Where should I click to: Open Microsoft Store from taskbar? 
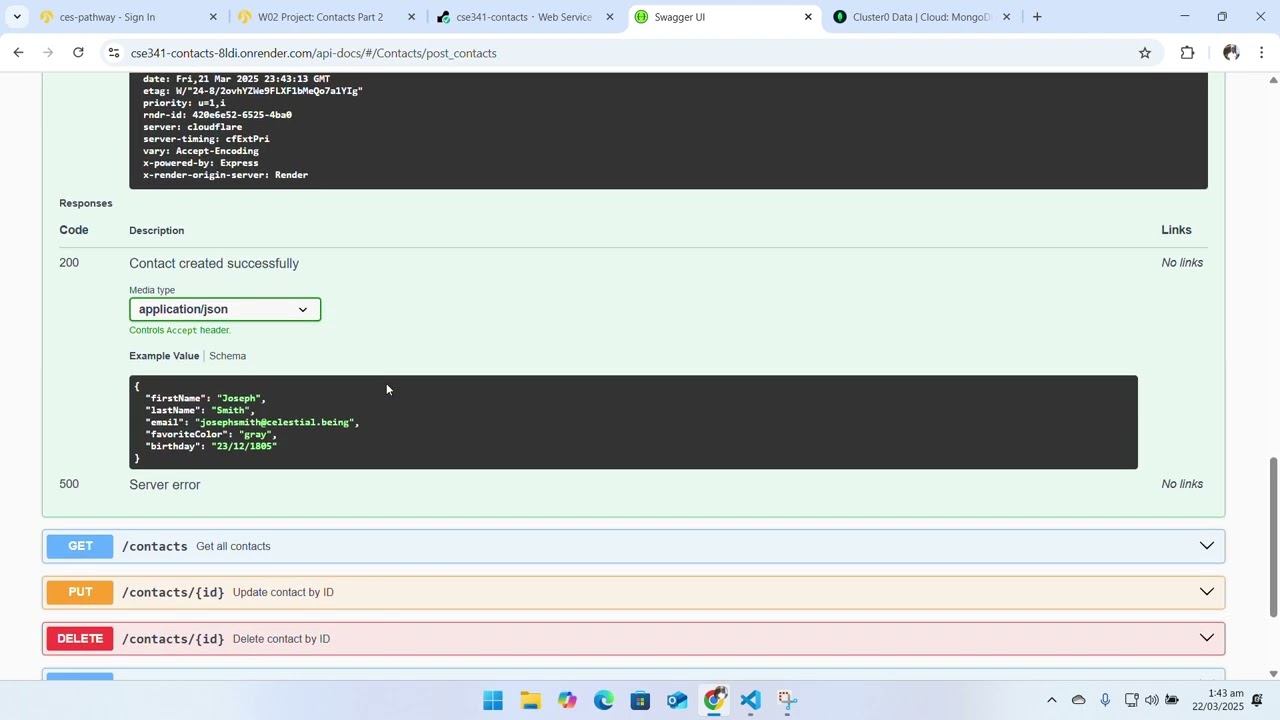tap(641, 700)
